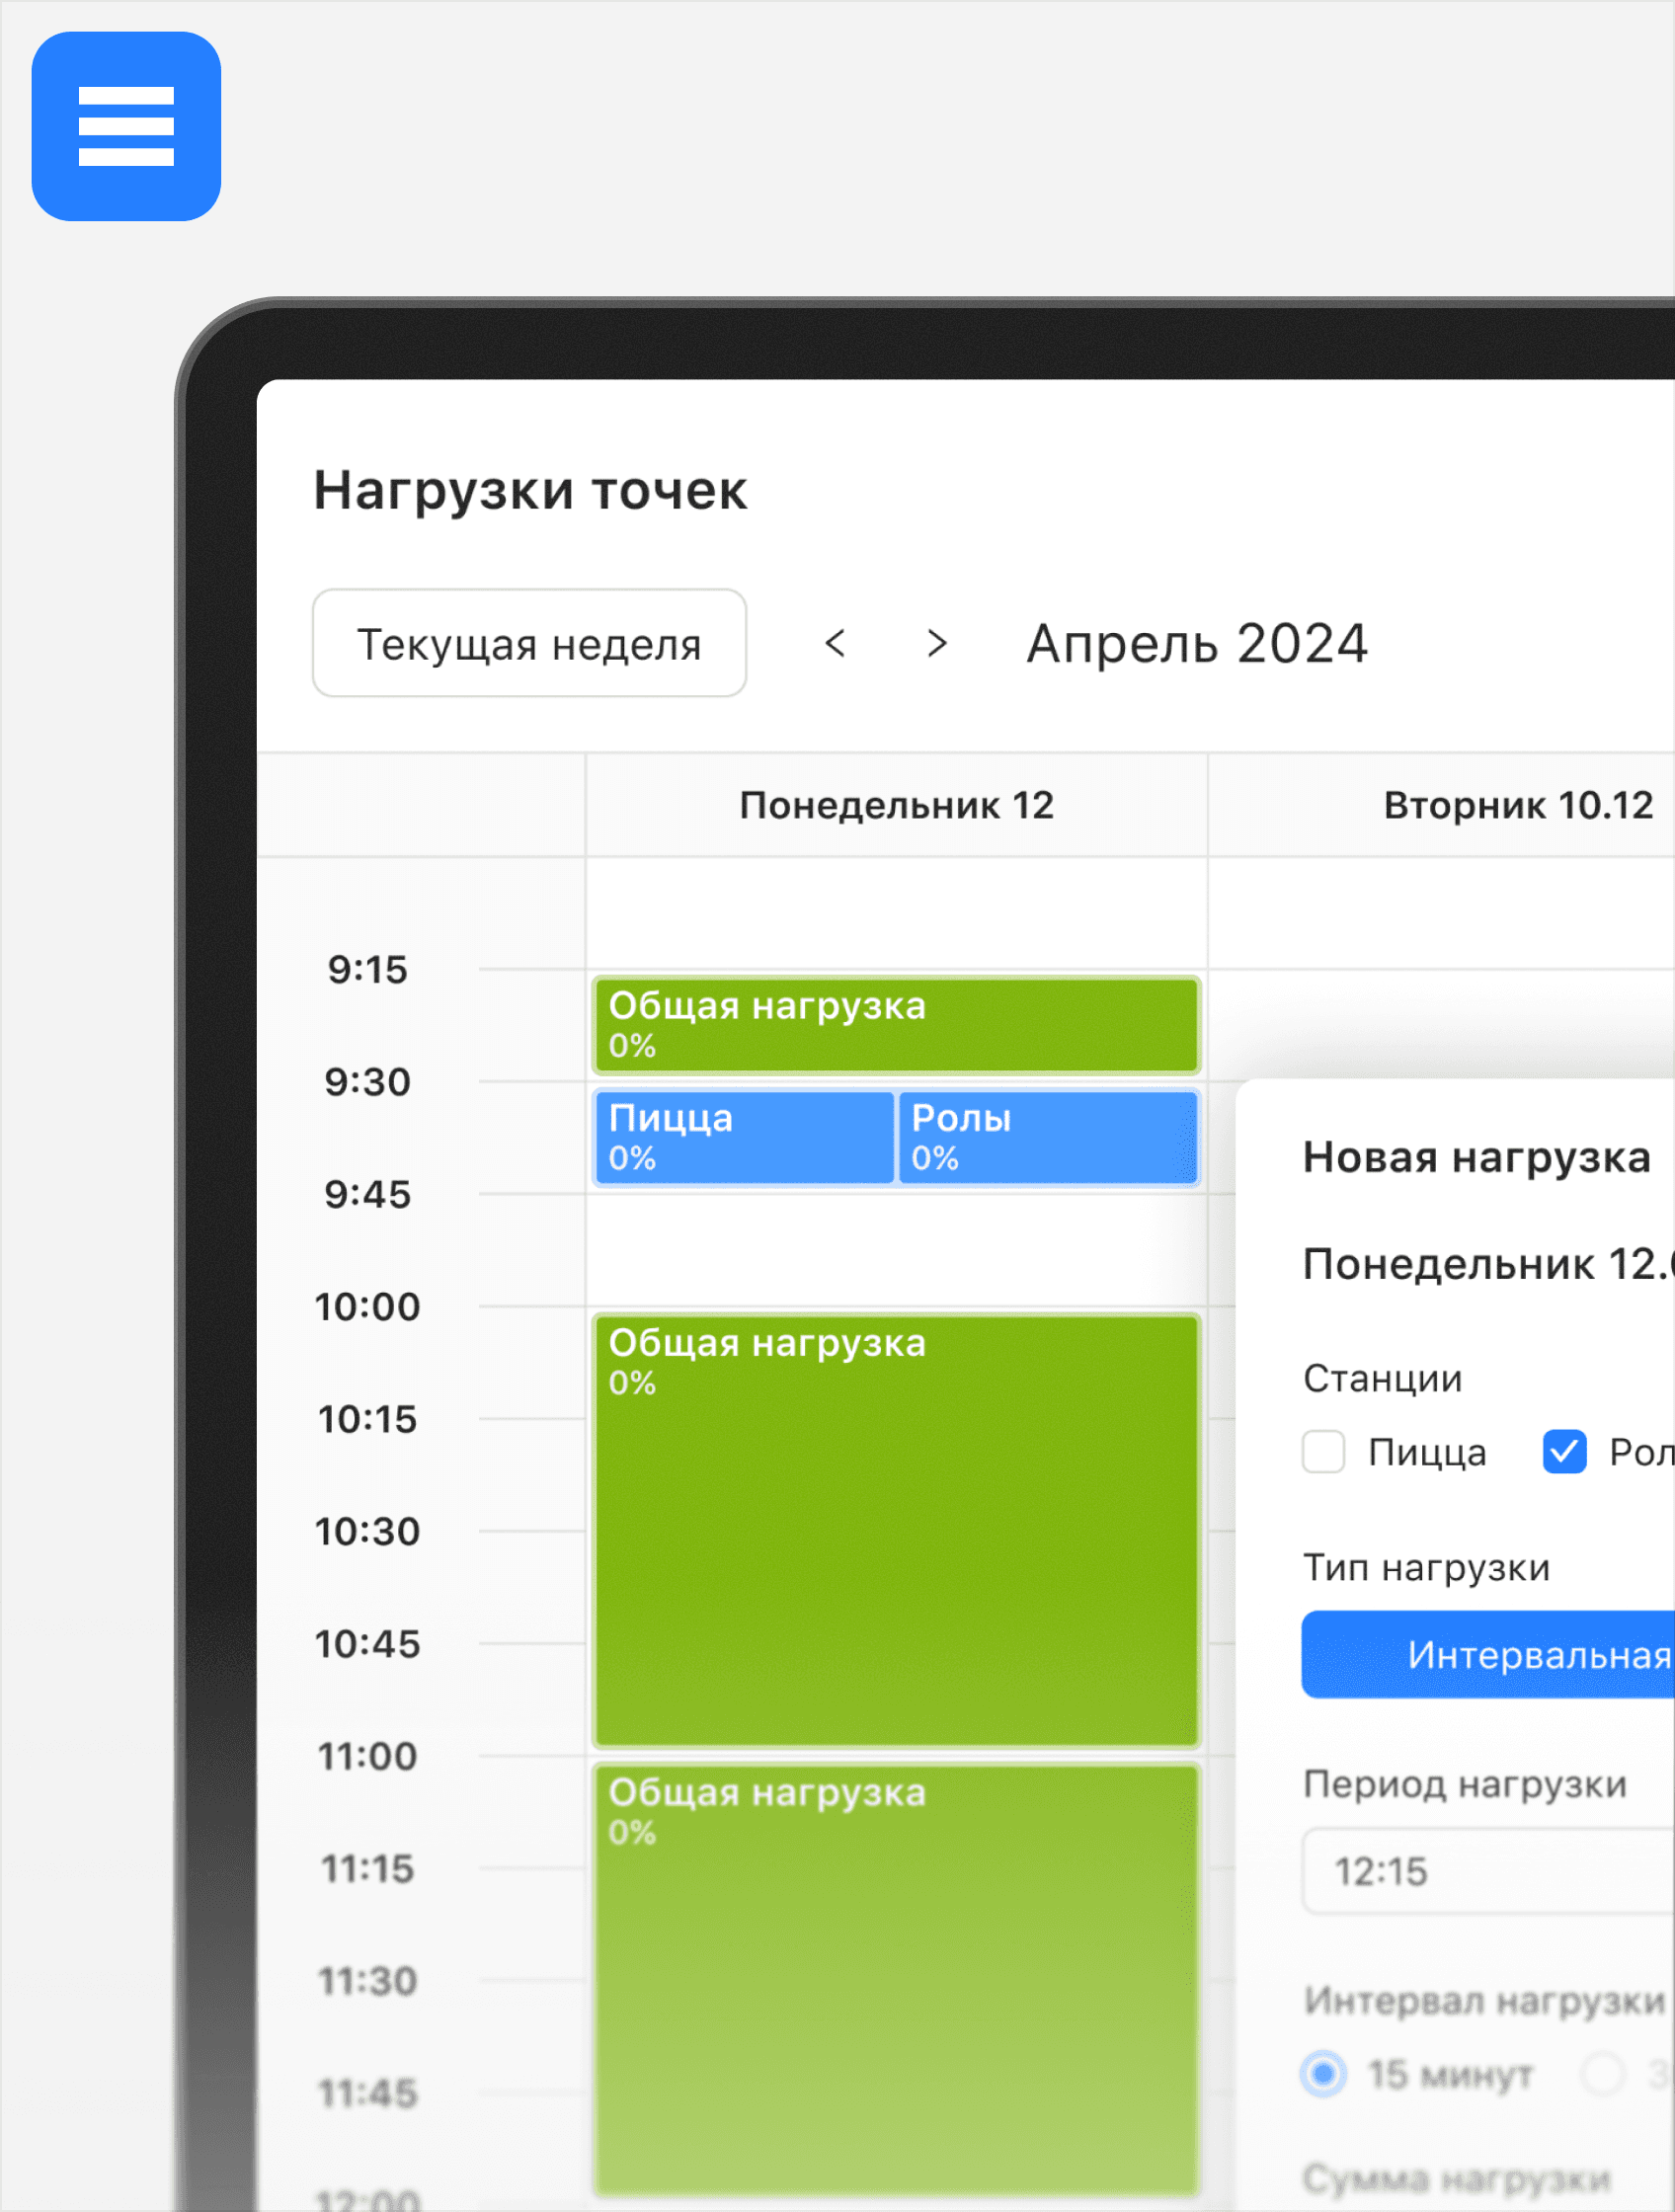This screenshot has height=2212, width=1675.
Task: Uncheck the Ролы station checkbox
Action: [x=1564, y=1452]
